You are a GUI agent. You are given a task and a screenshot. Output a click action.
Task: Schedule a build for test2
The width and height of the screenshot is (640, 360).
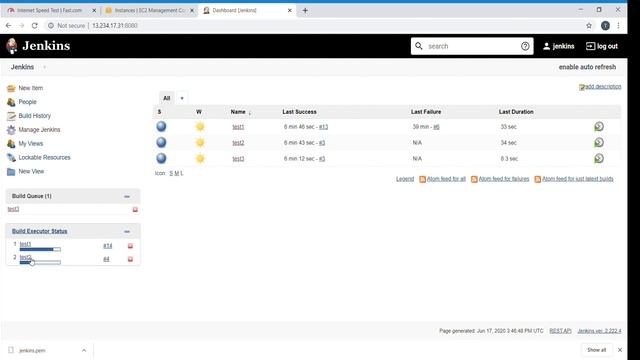tap(599, 142)
